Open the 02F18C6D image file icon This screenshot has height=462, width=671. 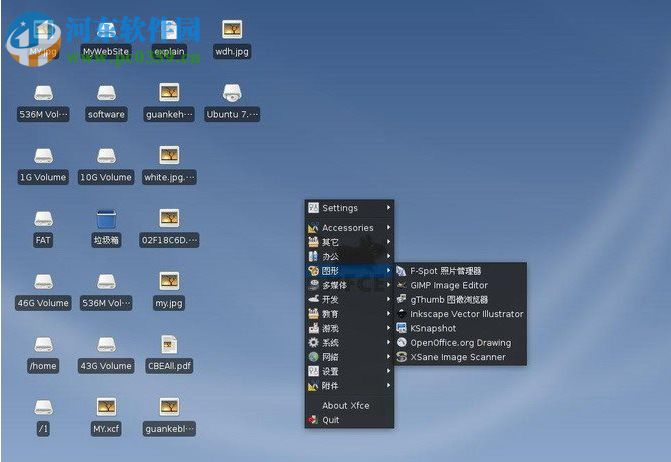169,219
